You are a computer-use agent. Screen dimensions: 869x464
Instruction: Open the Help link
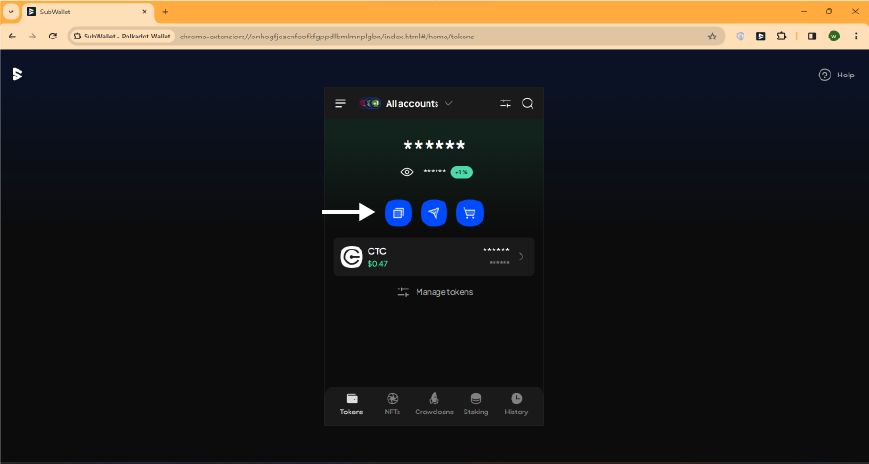coord(837,75)
